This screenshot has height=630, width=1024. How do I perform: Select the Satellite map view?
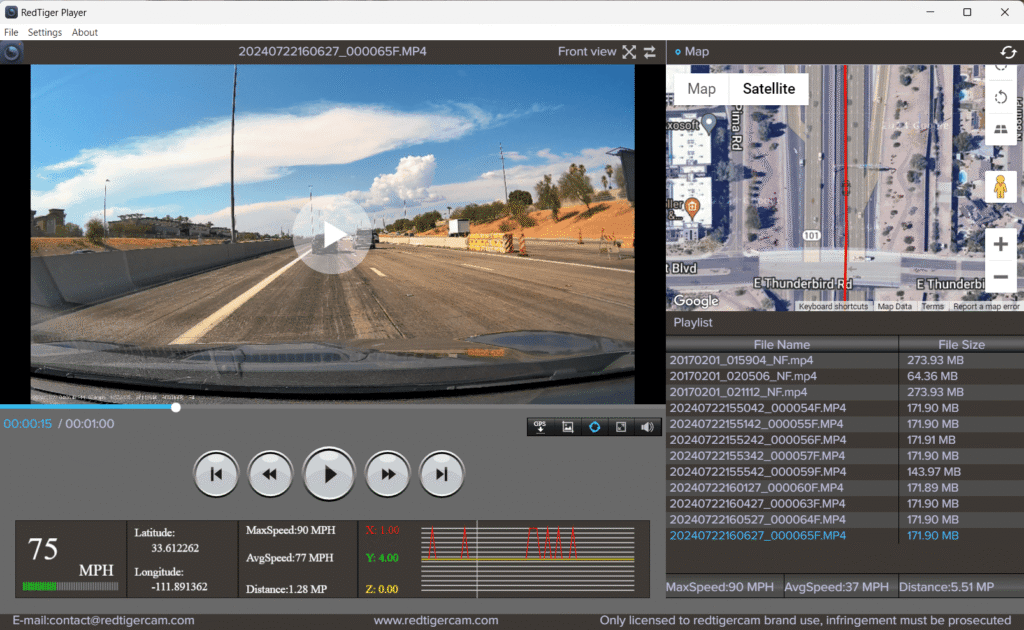(768, 89)
